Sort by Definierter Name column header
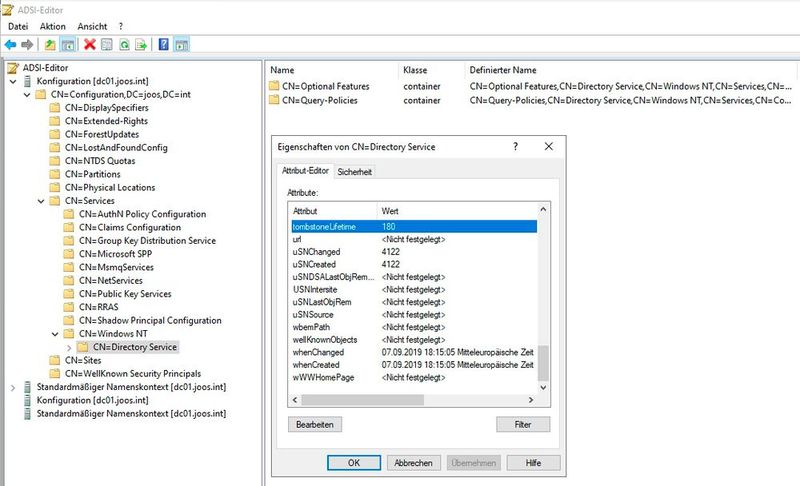Screen dimensions: 800x486 [x=632, y=70]
